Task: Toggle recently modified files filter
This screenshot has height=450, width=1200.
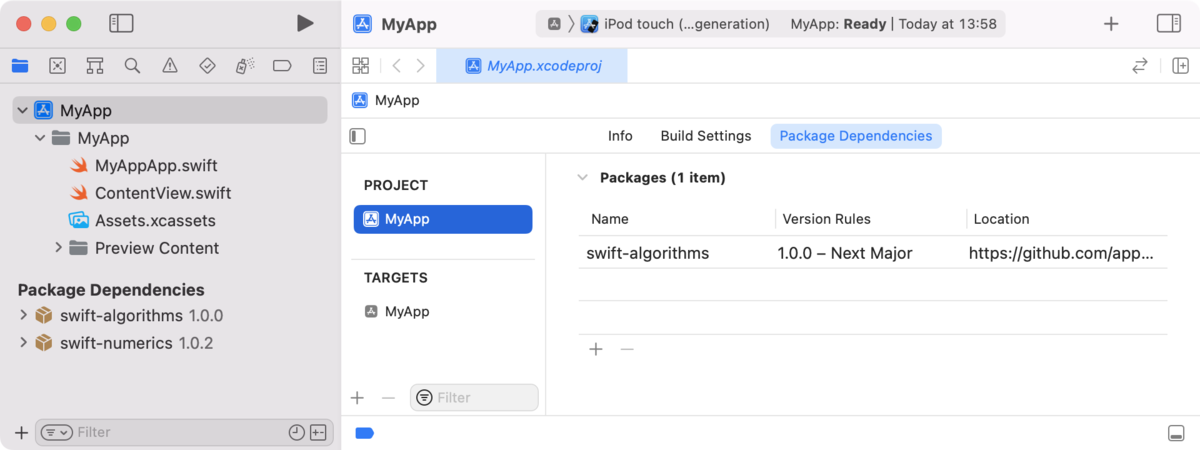Action: (296, 432)
